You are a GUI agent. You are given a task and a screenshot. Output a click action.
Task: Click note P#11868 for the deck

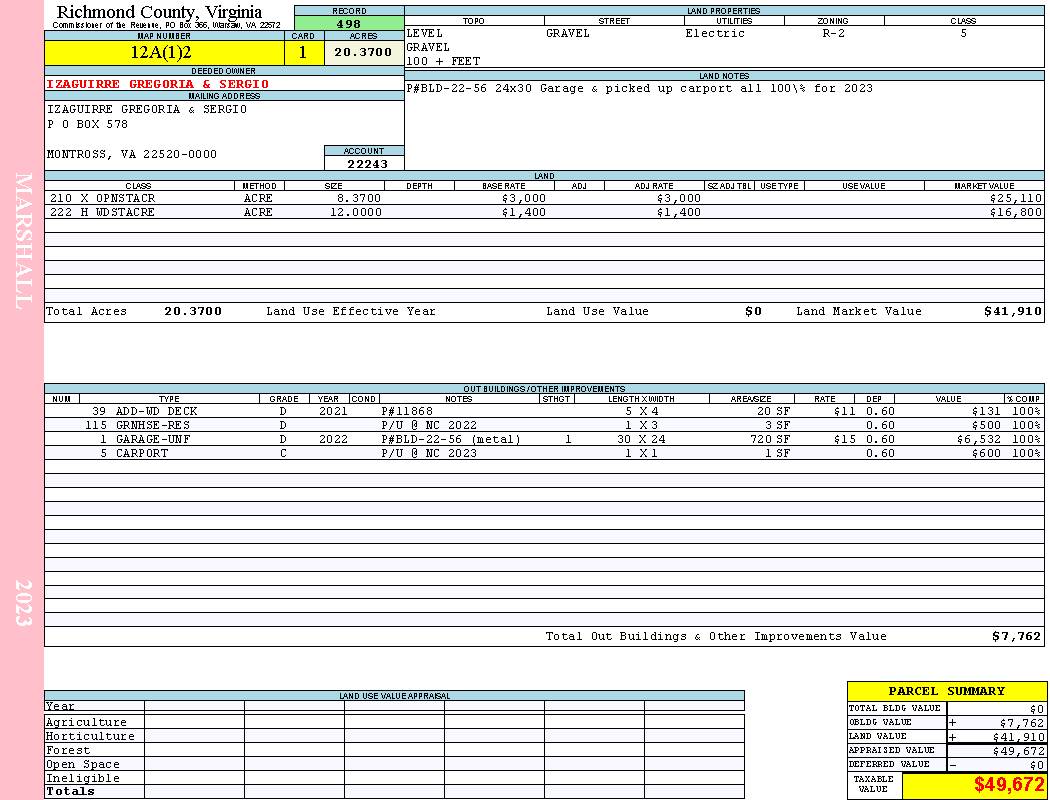click(407, 412)
